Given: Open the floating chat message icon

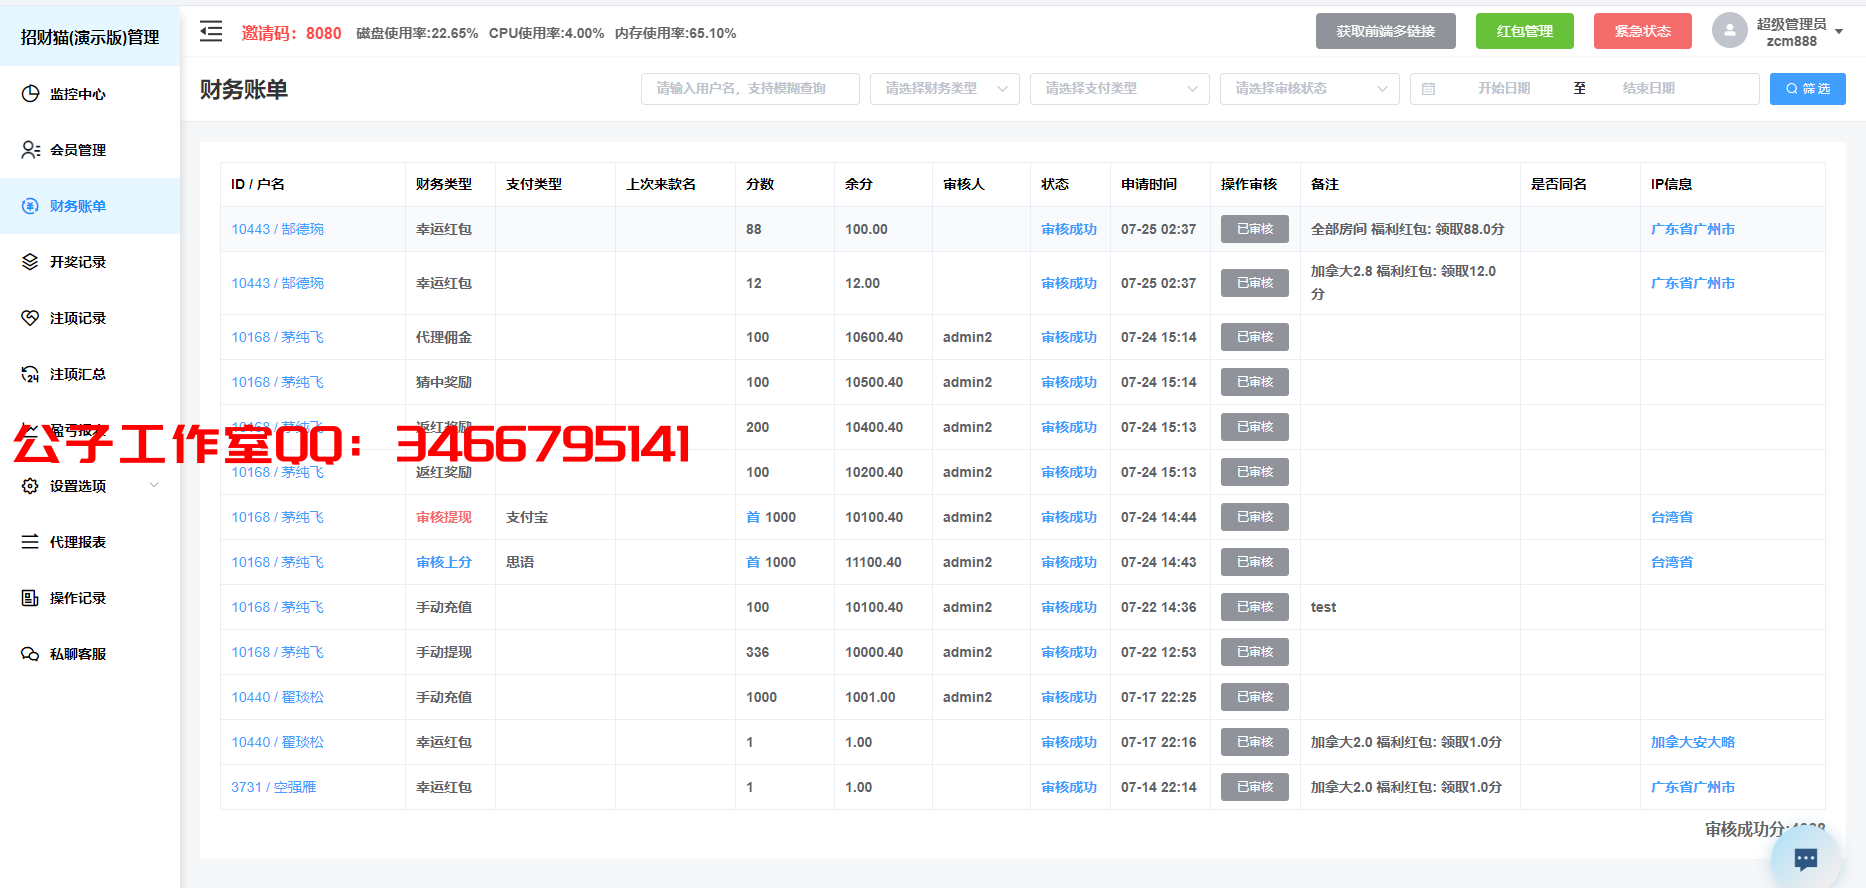Looking at the screenshot, I should tap(1806, 858).
